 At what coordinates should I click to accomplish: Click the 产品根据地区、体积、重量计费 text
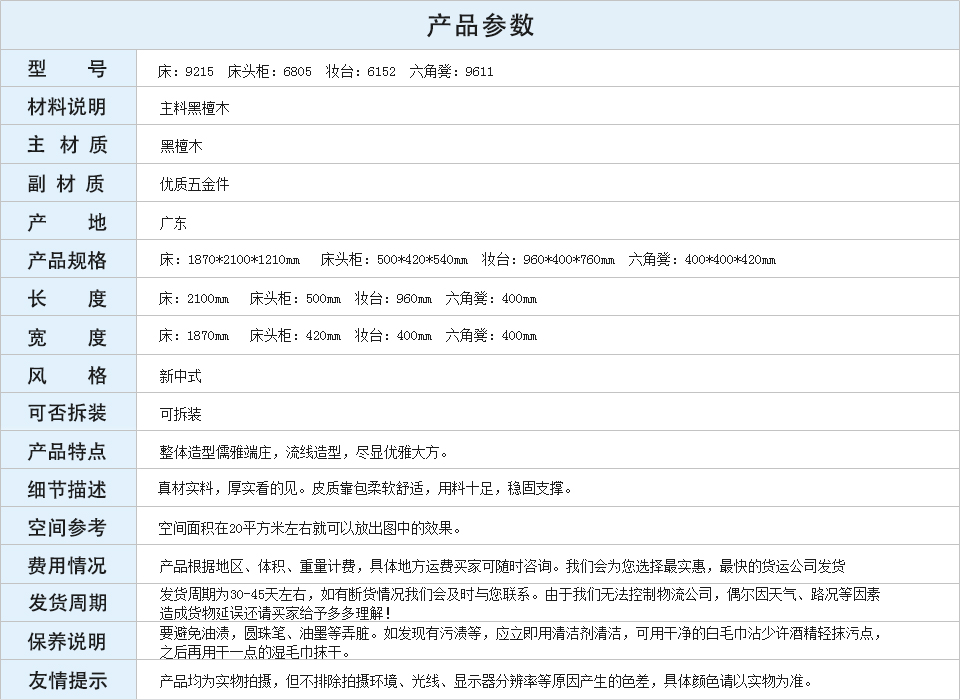[x=258, y=566]
